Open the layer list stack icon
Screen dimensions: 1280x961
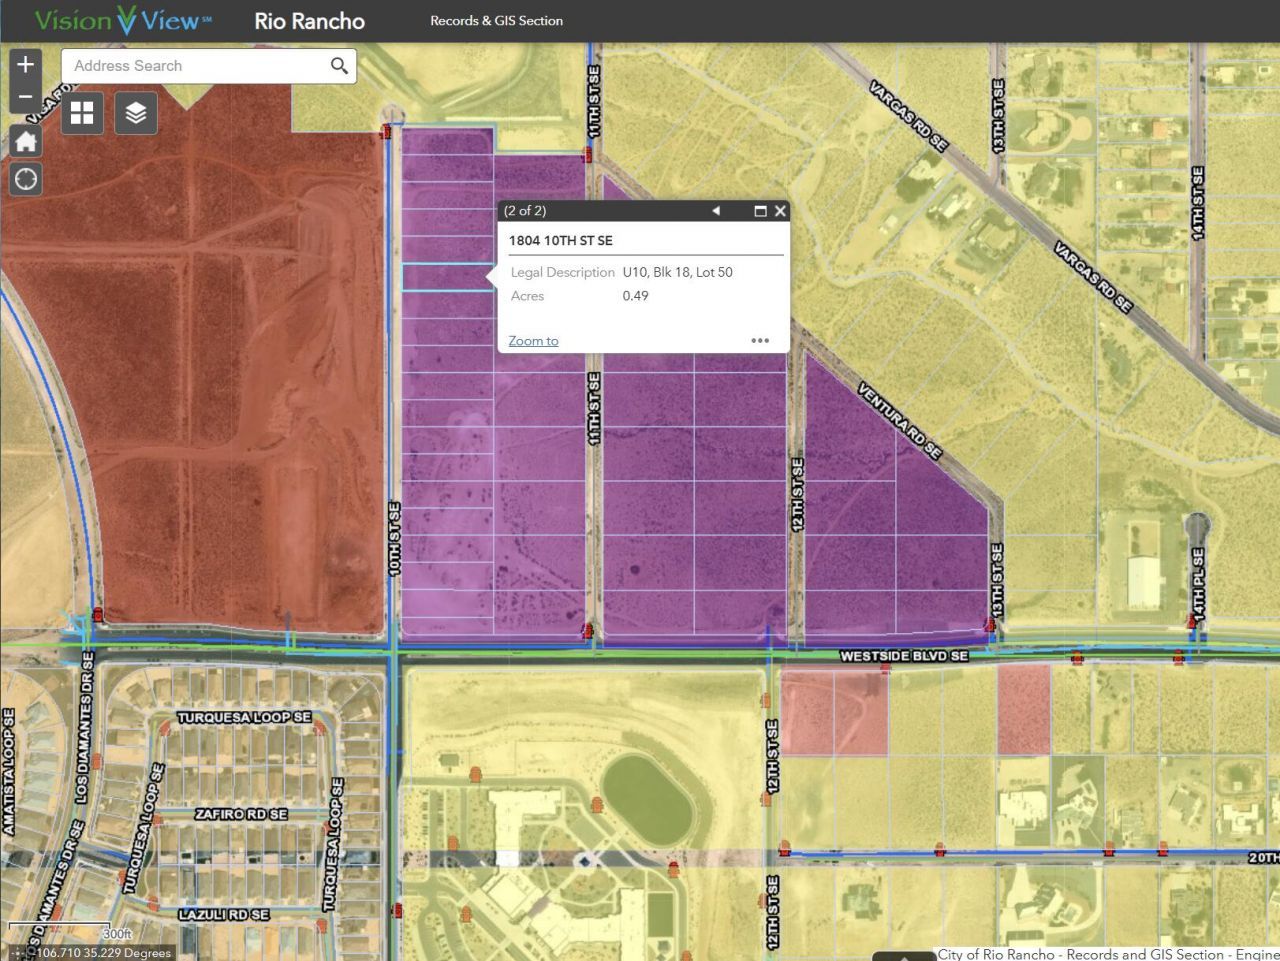click(x=136, y=113)
